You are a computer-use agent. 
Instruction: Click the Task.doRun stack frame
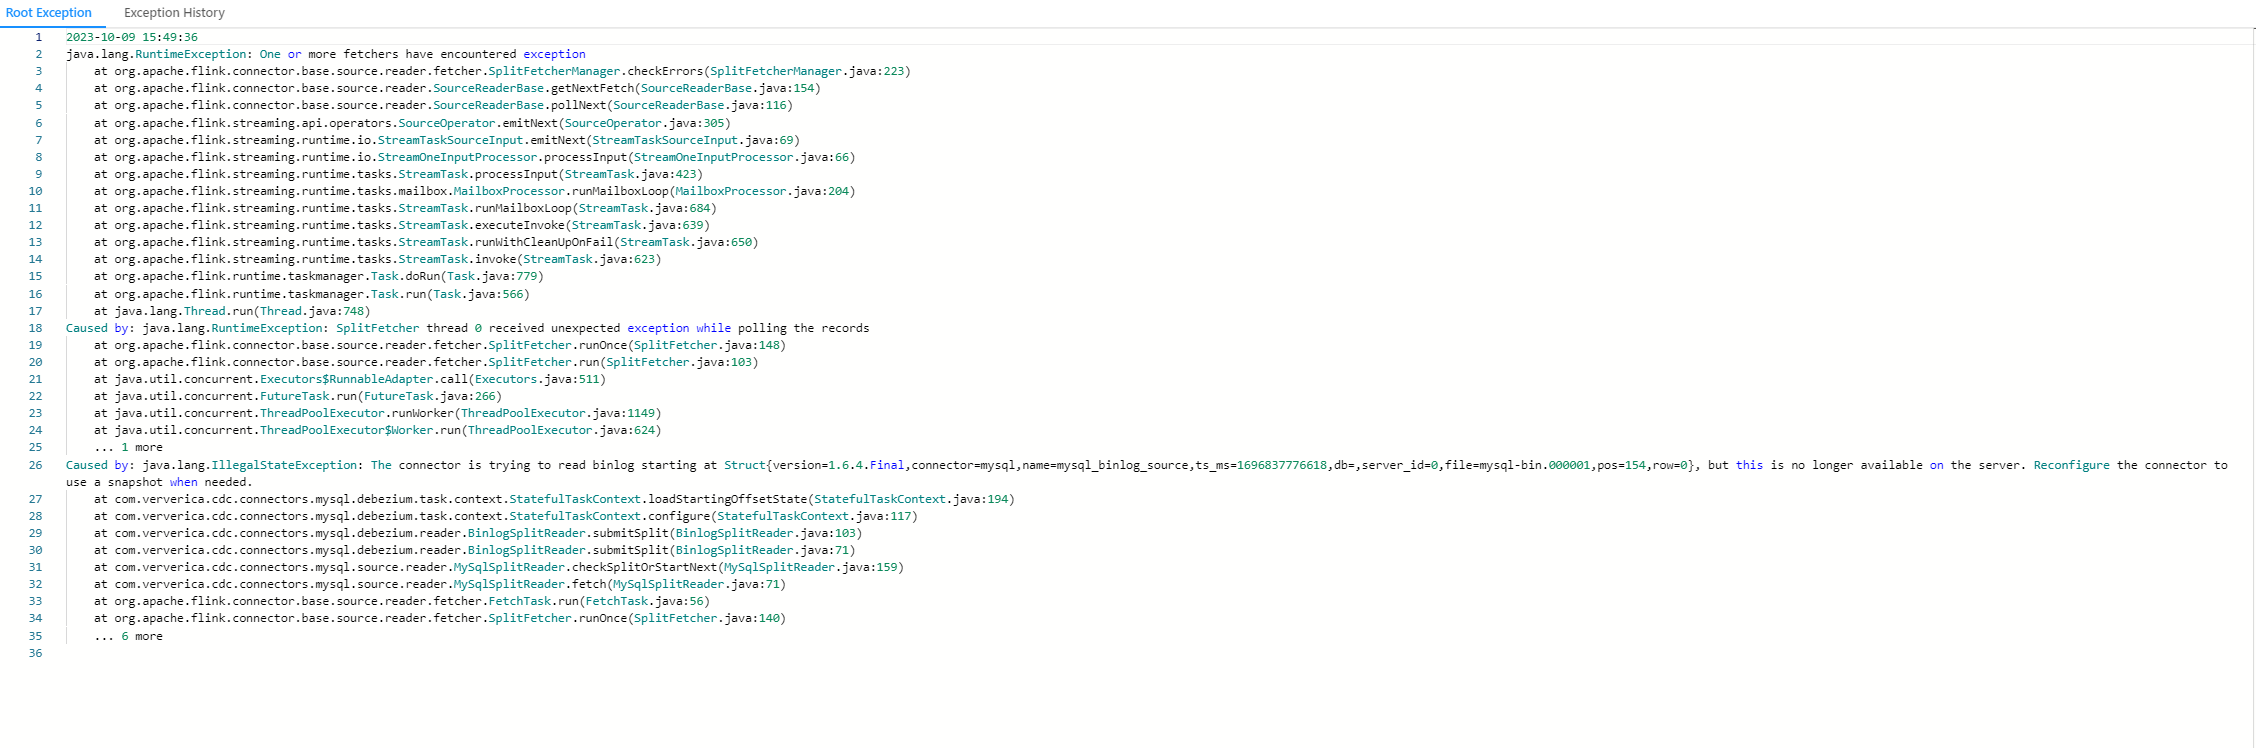[319, 276]
